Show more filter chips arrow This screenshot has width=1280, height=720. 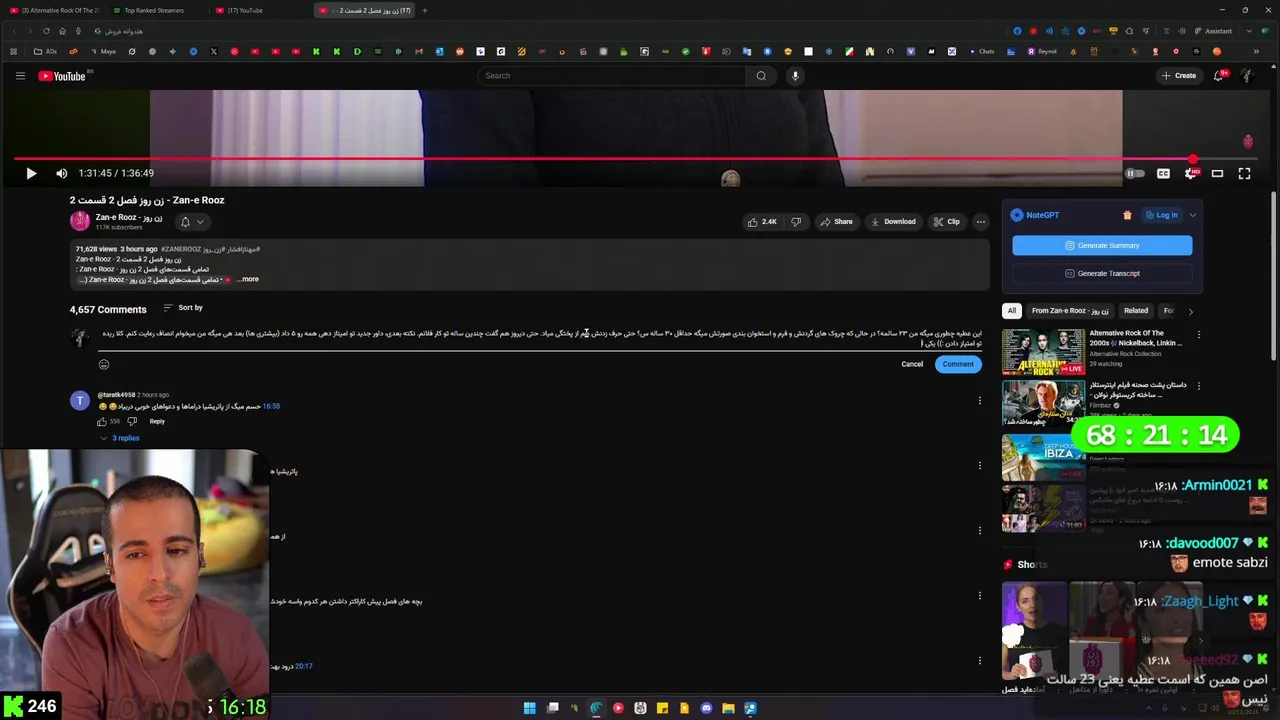point(1190,311)
